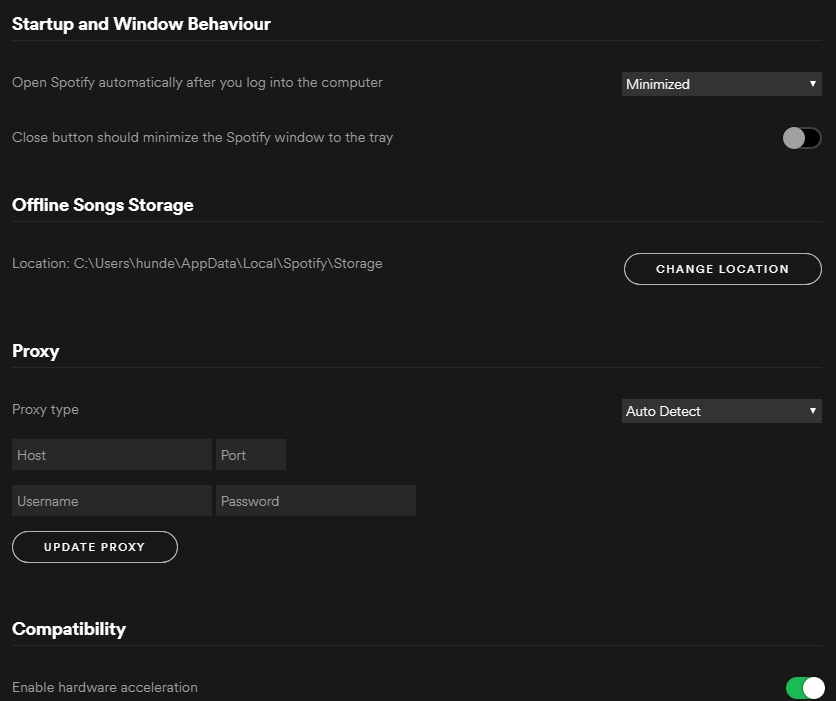Click into the Password field
836x701 pixels.
click(x=316, y=501)
